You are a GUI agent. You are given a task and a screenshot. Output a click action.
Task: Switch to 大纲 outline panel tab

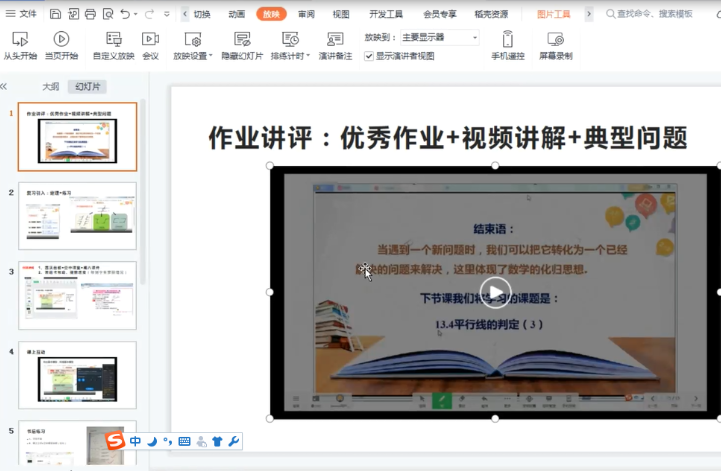51,87
